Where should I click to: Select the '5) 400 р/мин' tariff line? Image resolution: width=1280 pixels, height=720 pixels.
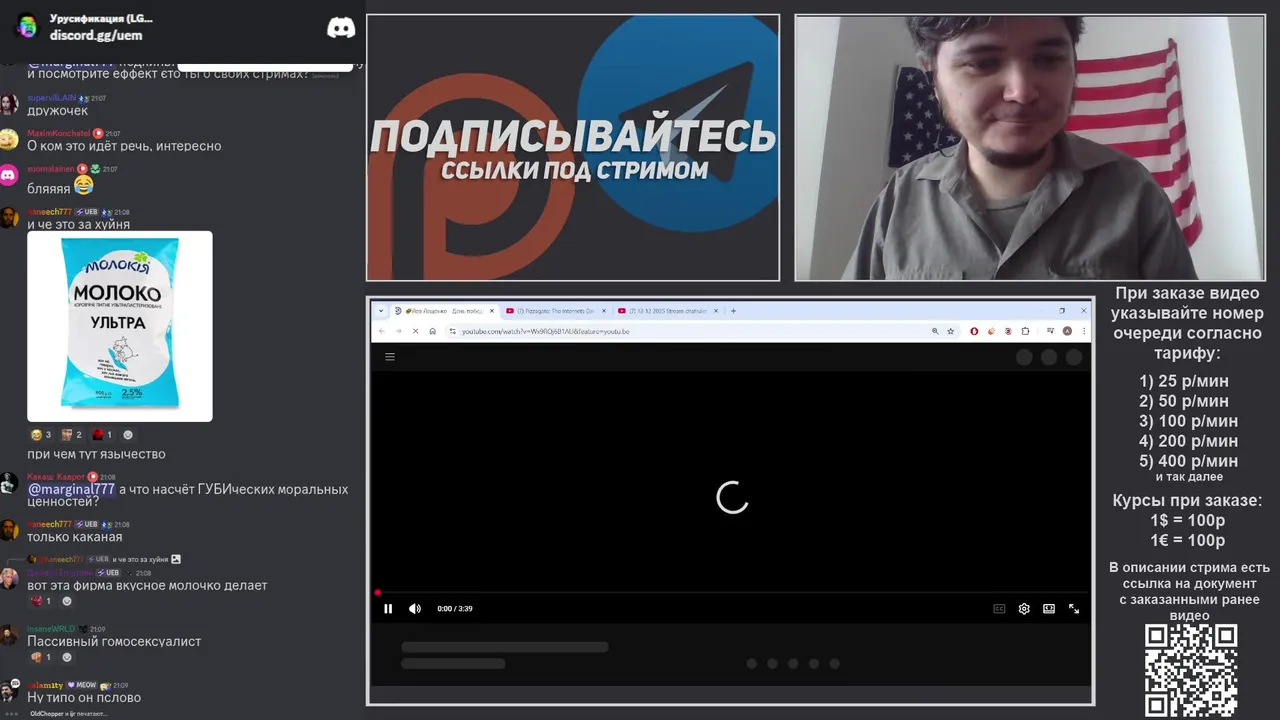[1188, 461]
